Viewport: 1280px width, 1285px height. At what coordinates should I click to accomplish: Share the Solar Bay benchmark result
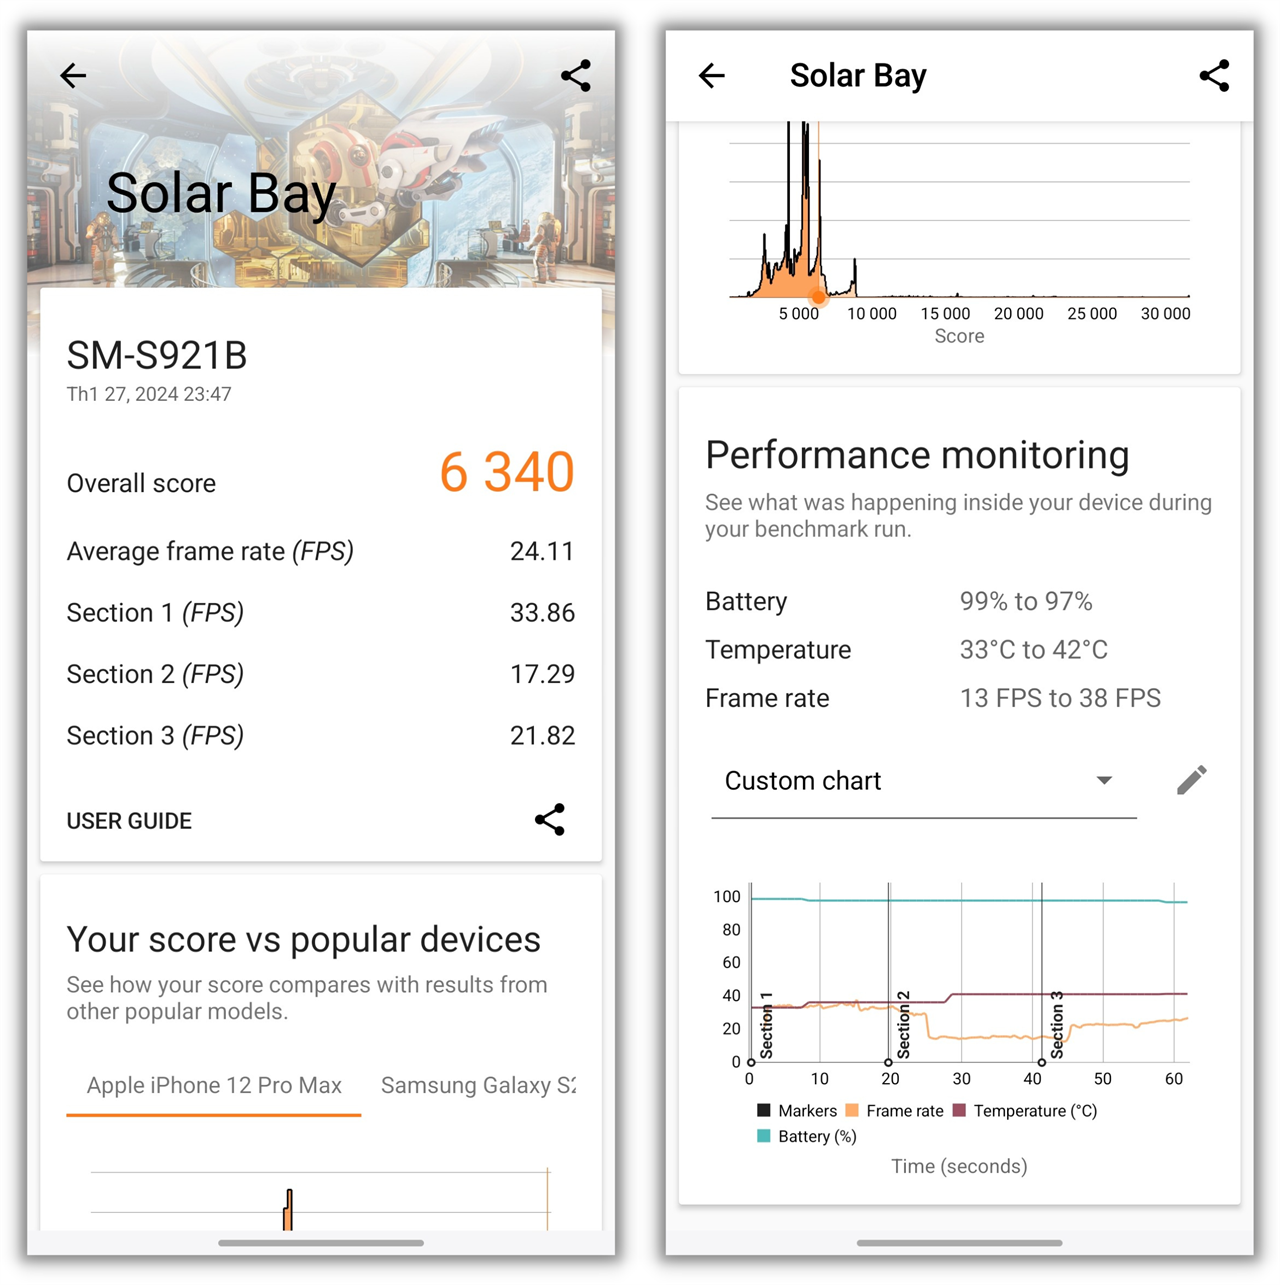point(576,75)
